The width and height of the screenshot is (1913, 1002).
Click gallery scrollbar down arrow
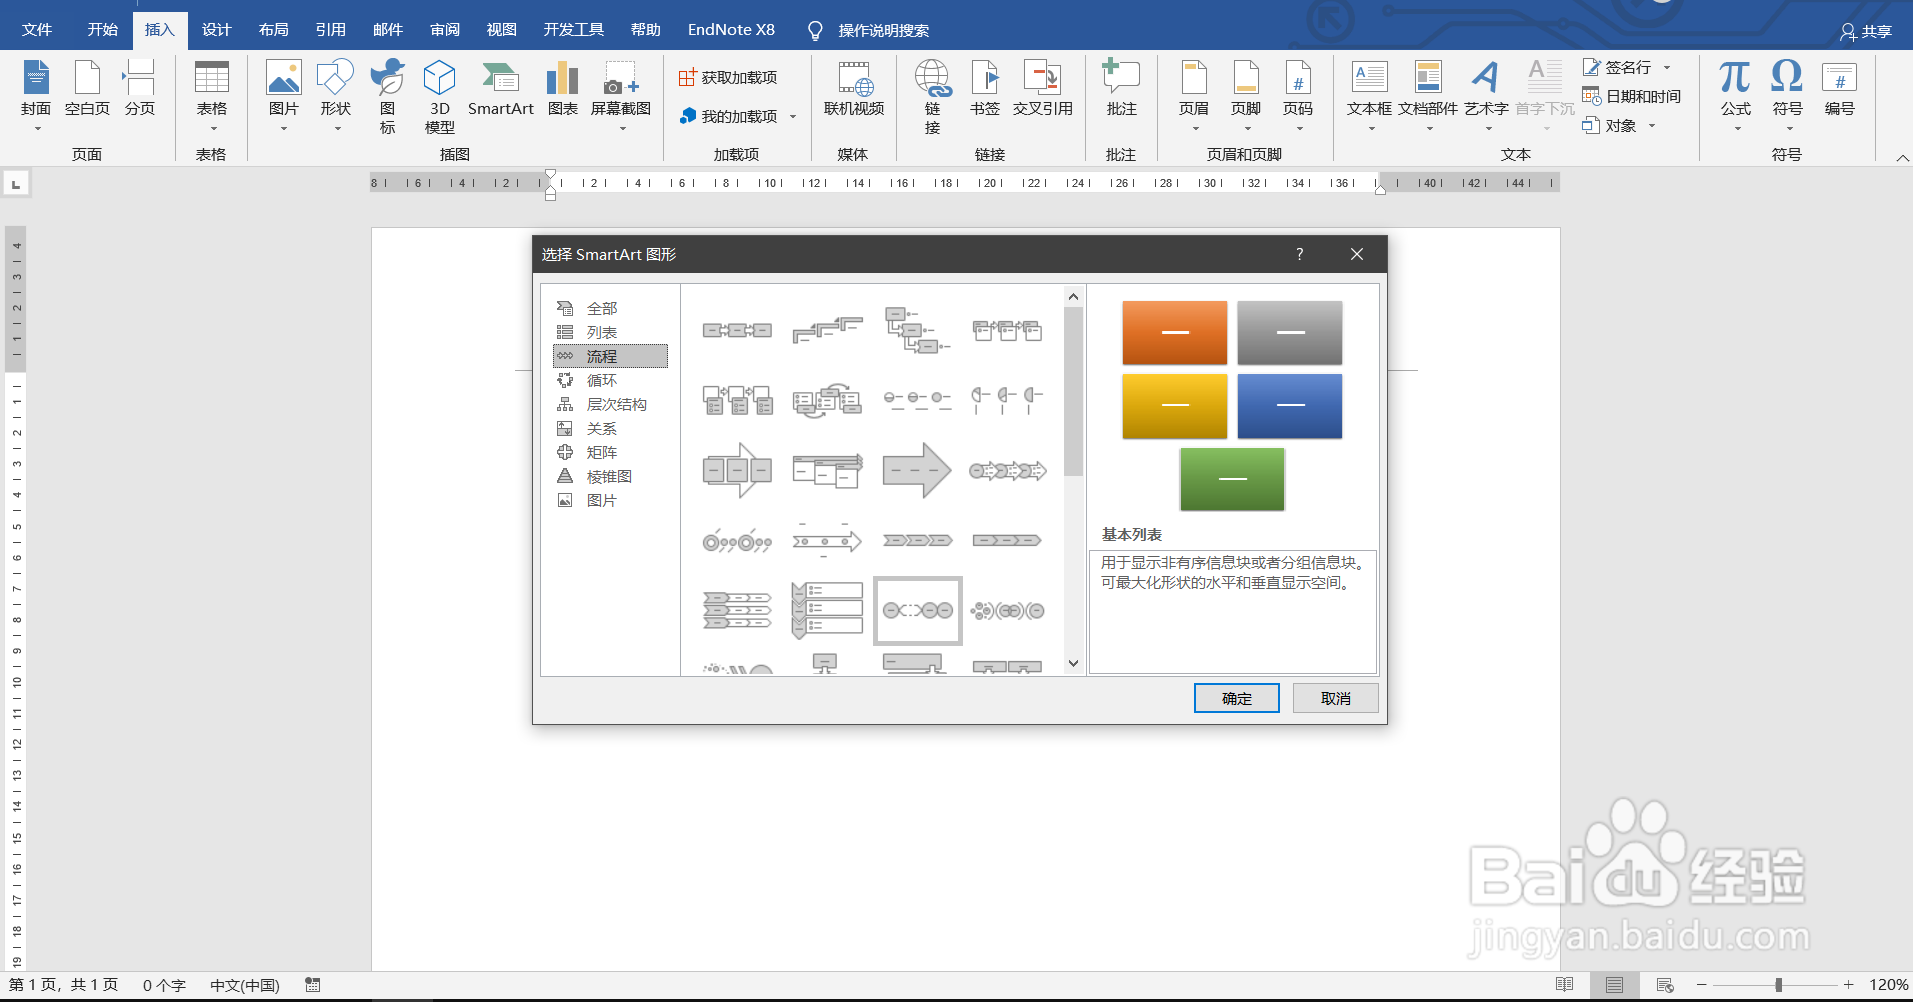1073,663
